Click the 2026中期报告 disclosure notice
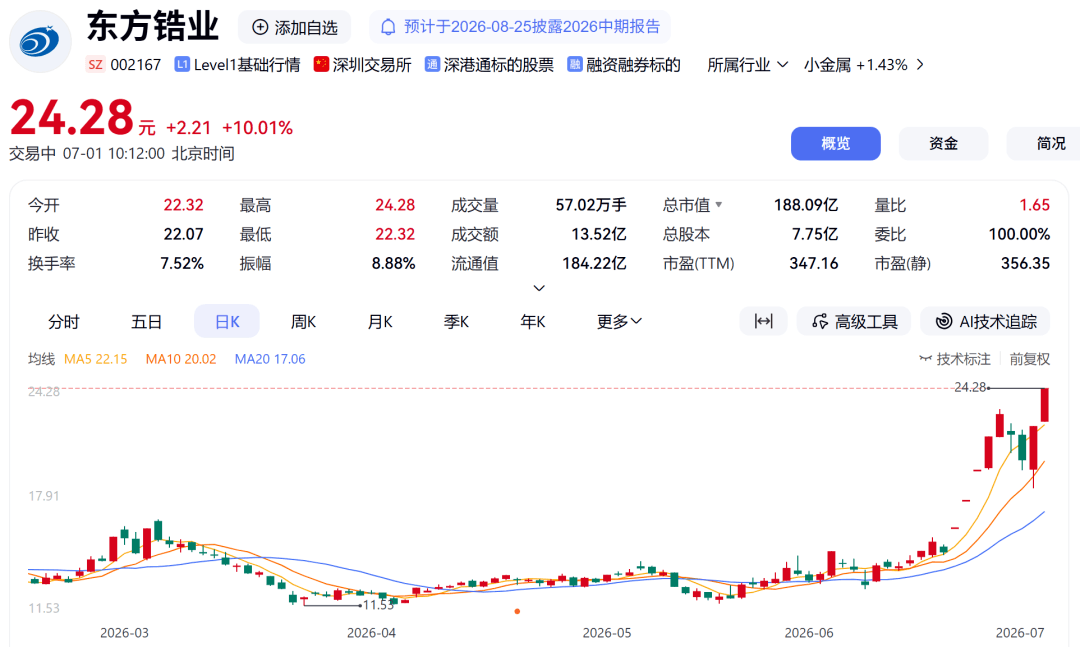 coord(520,27)
